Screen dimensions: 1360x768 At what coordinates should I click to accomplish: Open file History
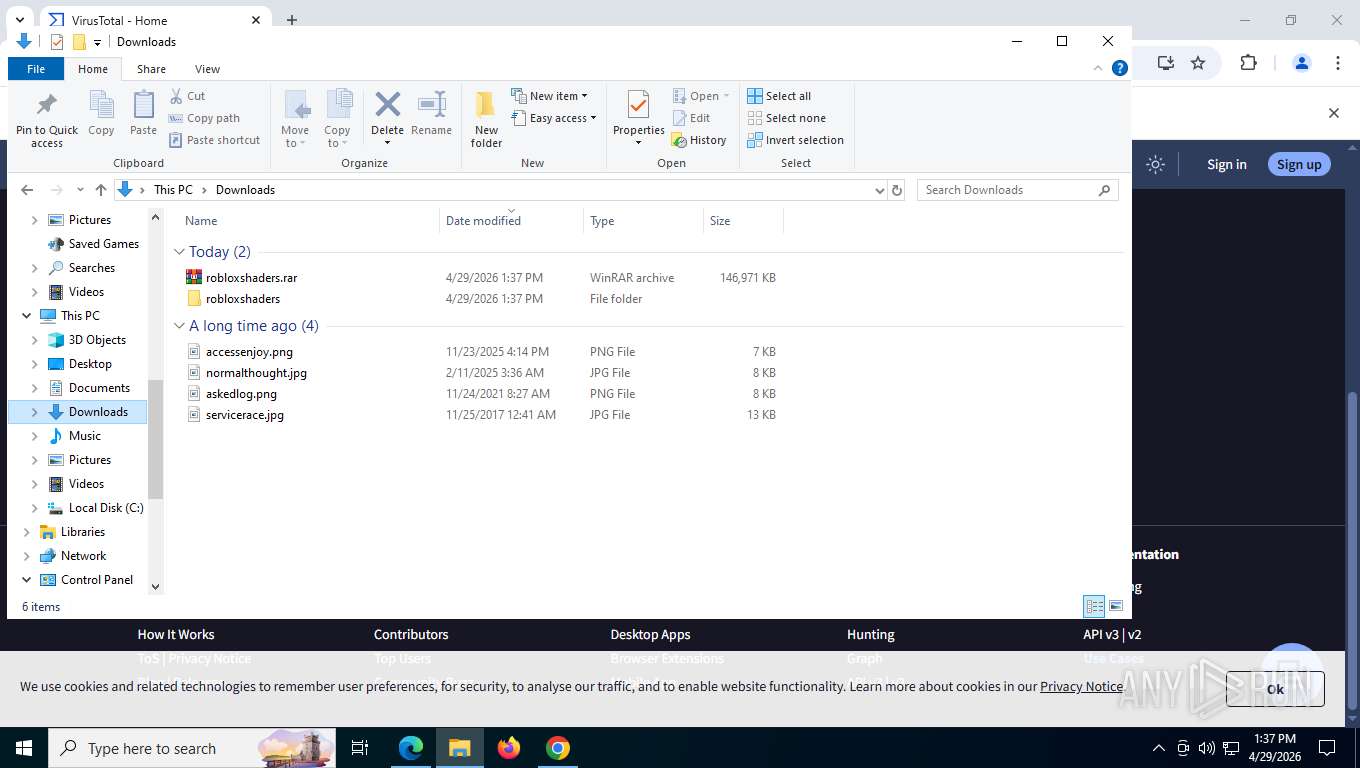(x=699, y=140)
